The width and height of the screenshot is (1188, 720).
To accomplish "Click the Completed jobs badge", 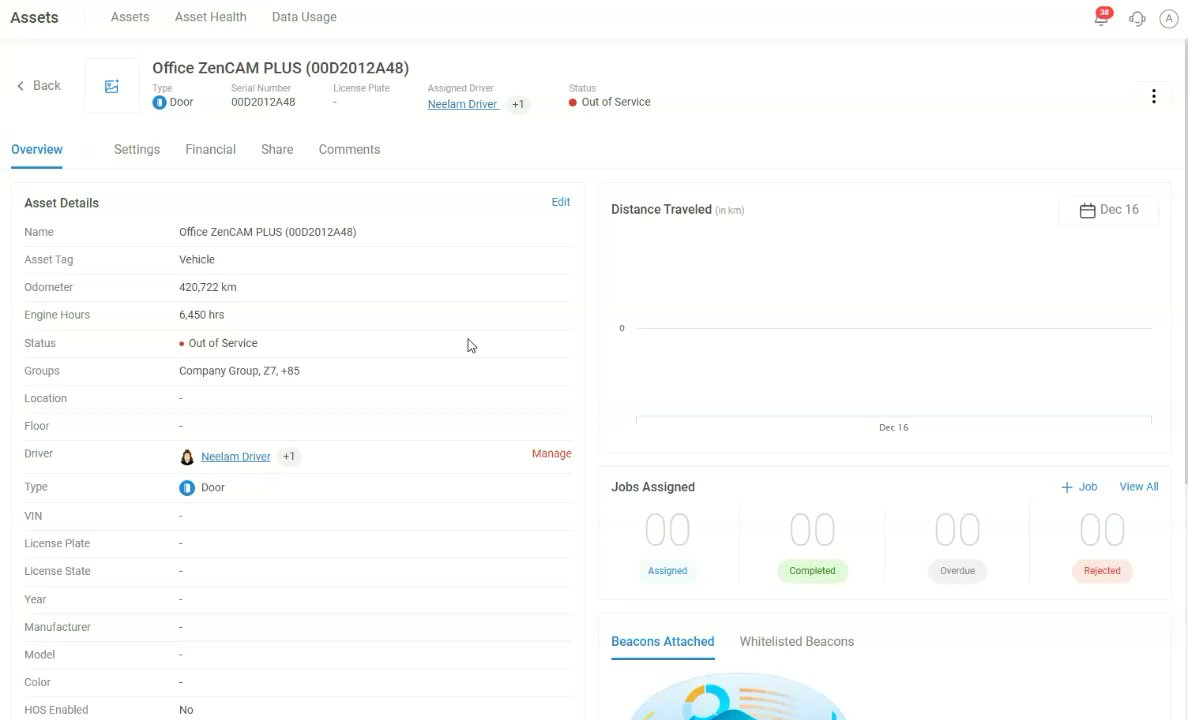I will pyautogui.click(x=812, y=571).
